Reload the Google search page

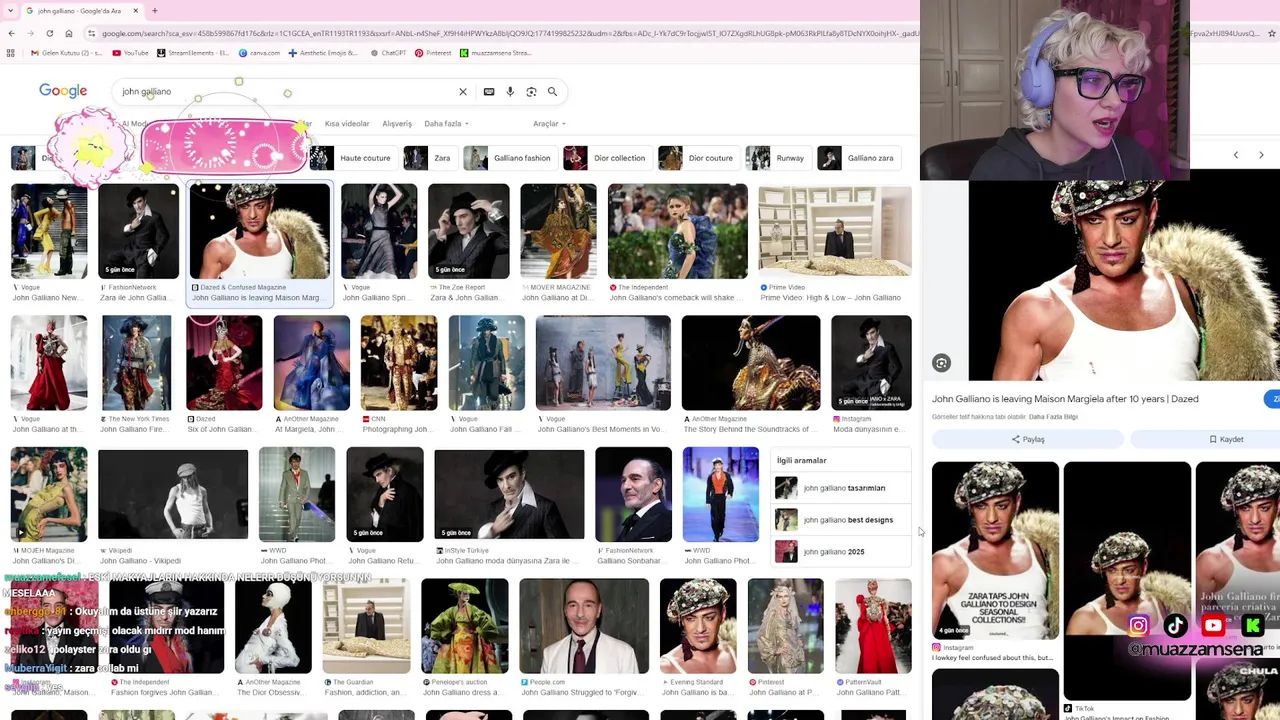[x=49, y=33]
